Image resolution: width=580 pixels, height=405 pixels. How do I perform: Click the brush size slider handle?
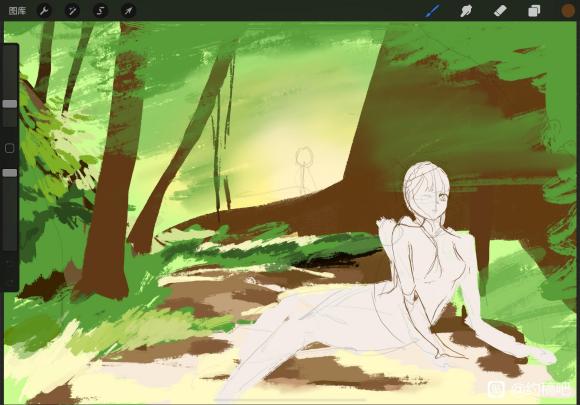(x=10, y=104)
